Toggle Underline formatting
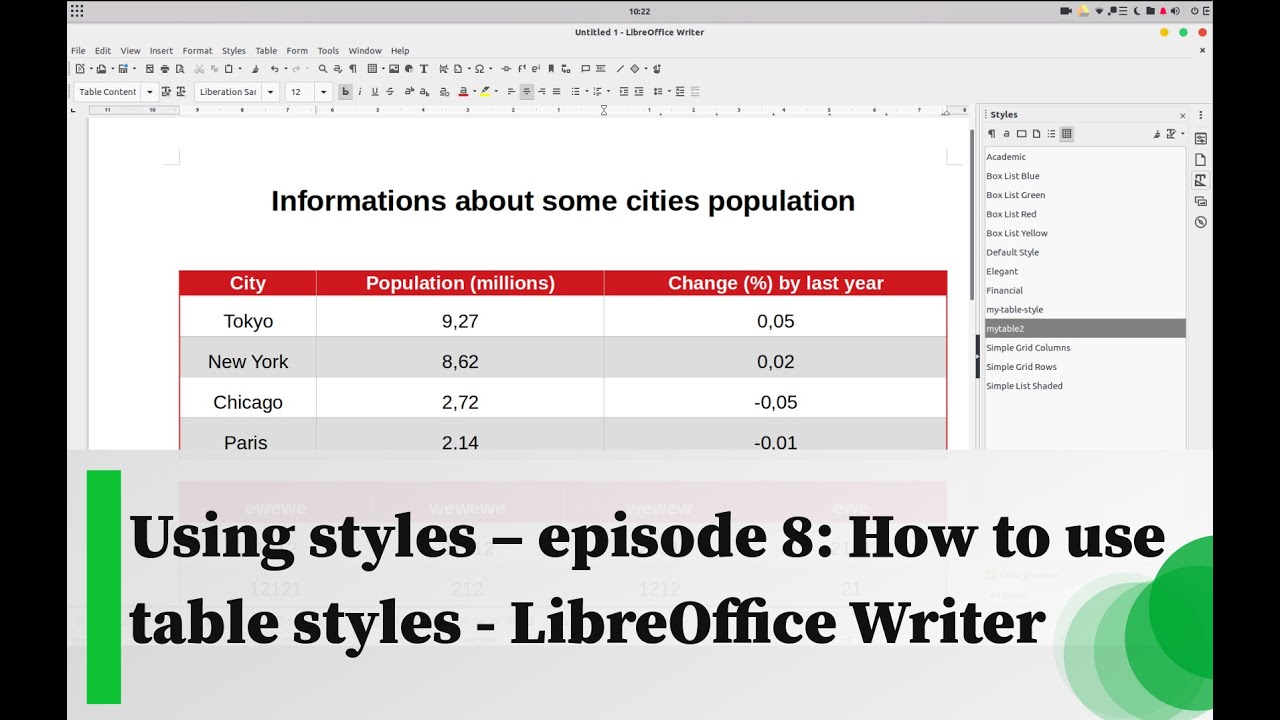The width and height of the screenshot is (1280, 720). click(375, 92)
